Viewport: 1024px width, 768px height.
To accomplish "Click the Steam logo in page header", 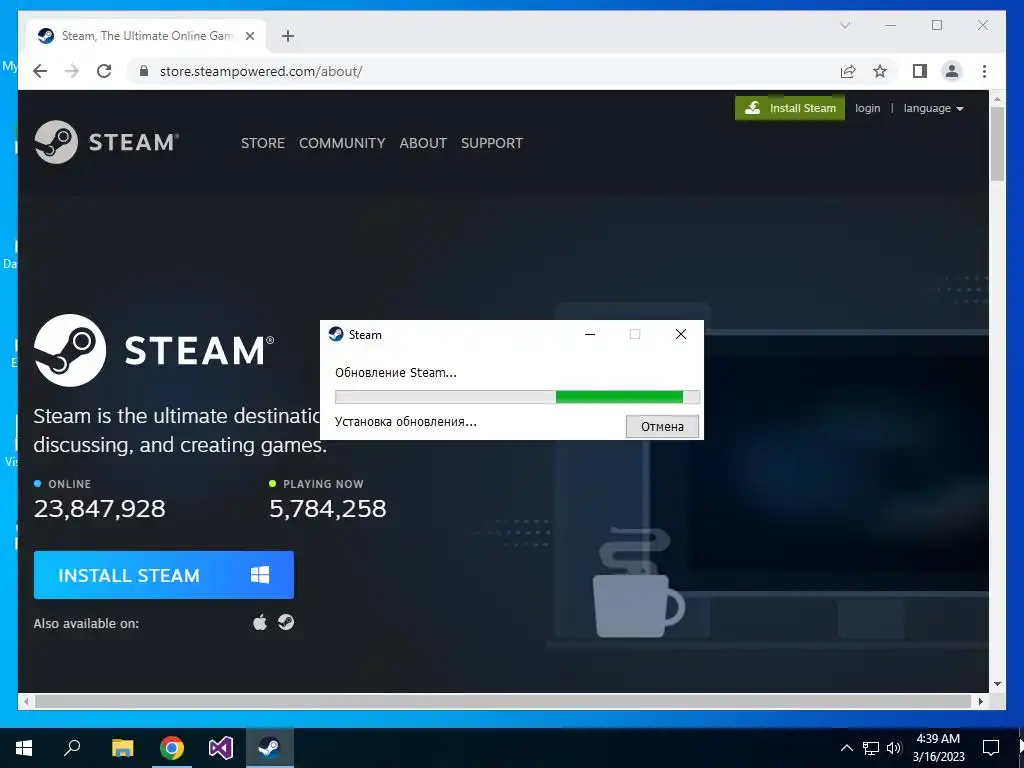I will click(x=106, y=142).
